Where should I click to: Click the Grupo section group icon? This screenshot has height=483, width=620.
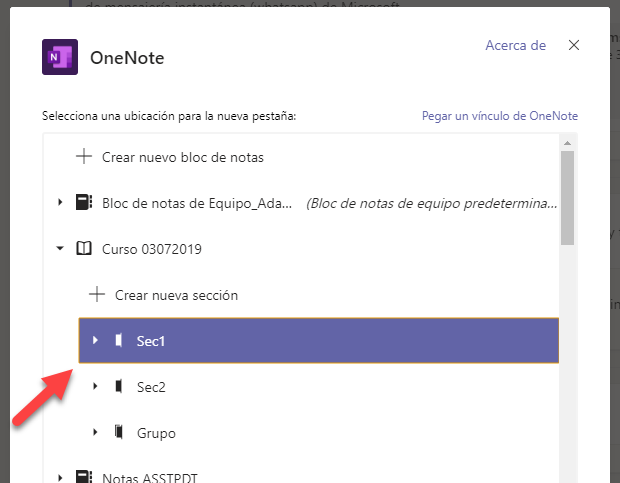pos(119,432)
